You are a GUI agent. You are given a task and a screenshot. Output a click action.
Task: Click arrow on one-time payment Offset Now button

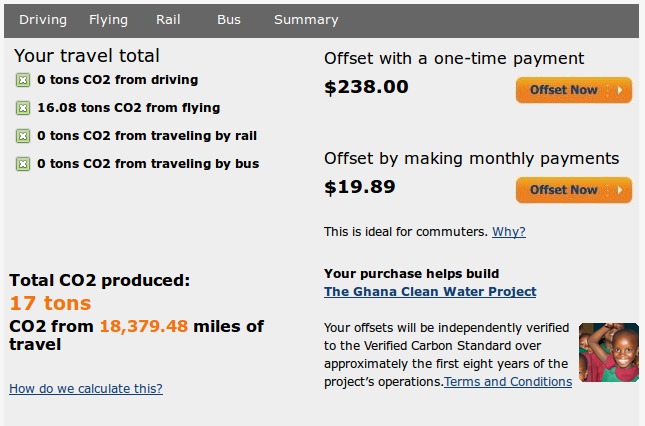[620, 90]
